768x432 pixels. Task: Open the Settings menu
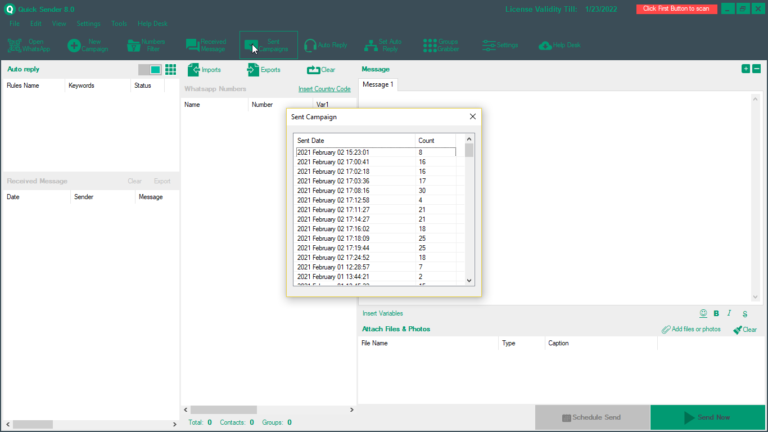pyautogui.click(x=88, y=24)
